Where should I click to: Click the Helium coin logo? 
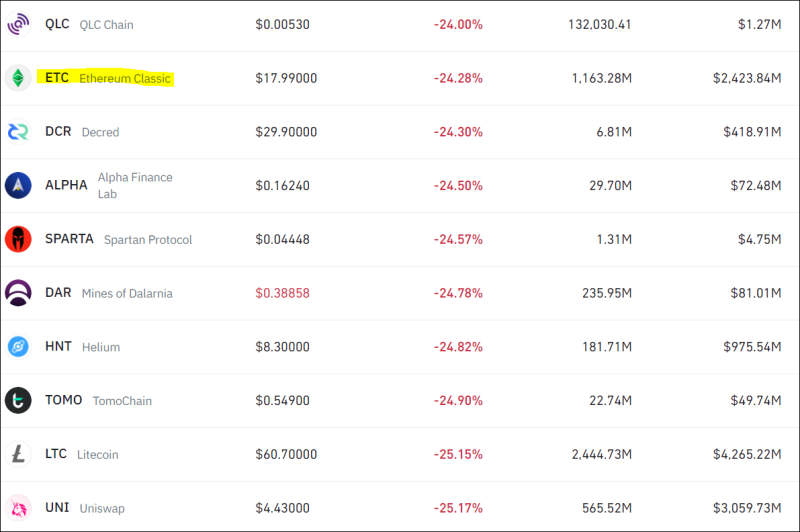(x=18, y=347)
